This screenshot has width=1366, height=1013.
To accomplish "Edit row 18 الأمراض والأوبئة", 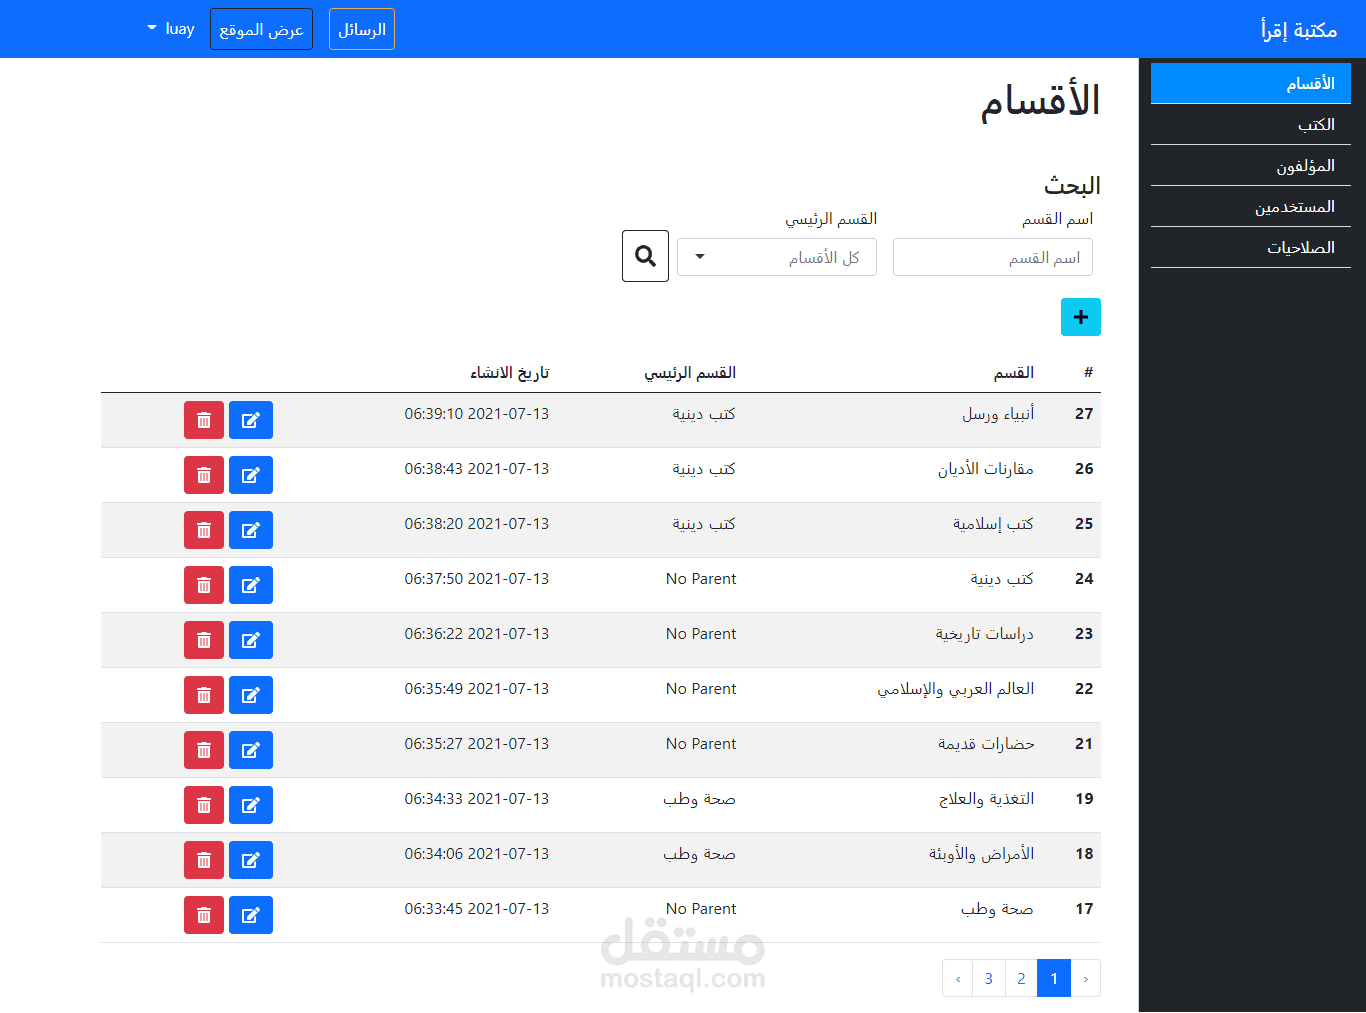I will tap(250, 860).
